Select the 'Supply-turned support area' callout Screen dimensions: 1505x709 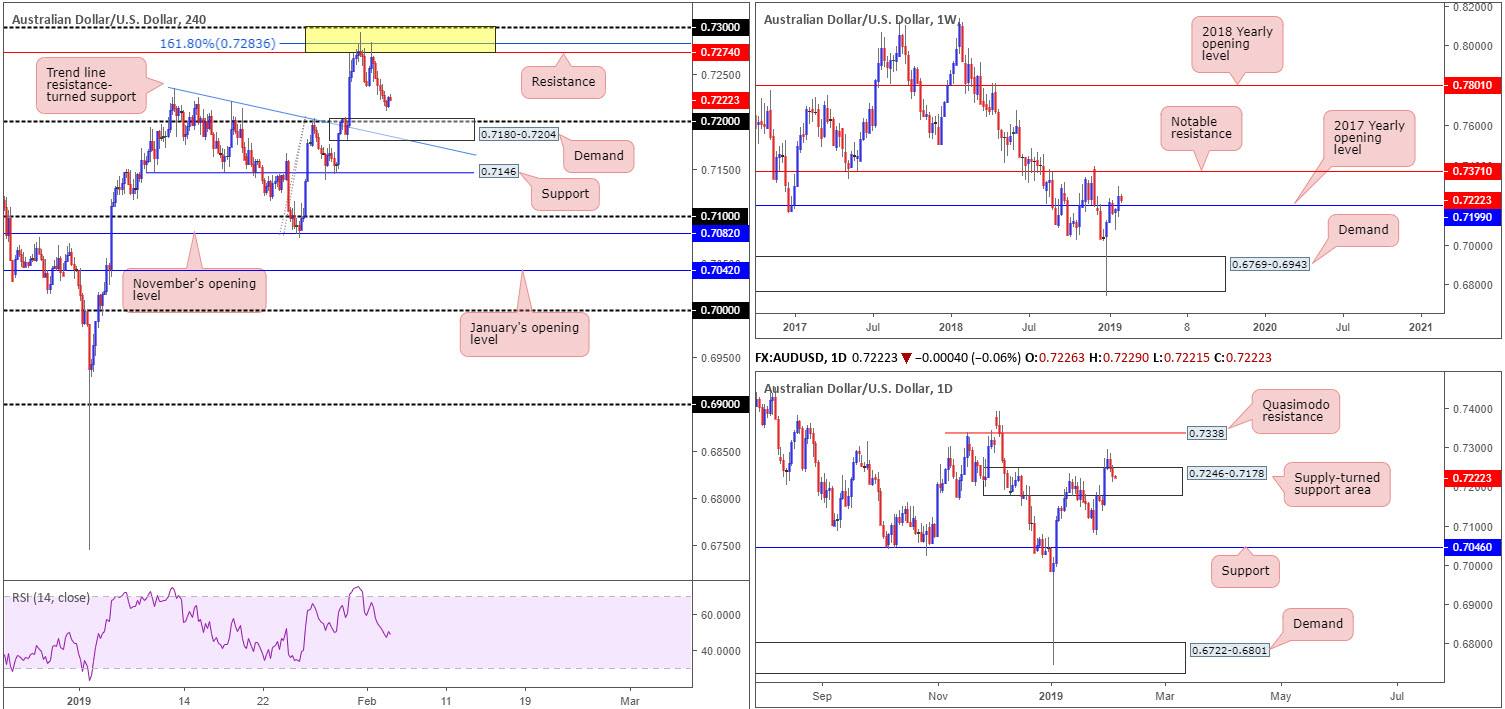1335,485
